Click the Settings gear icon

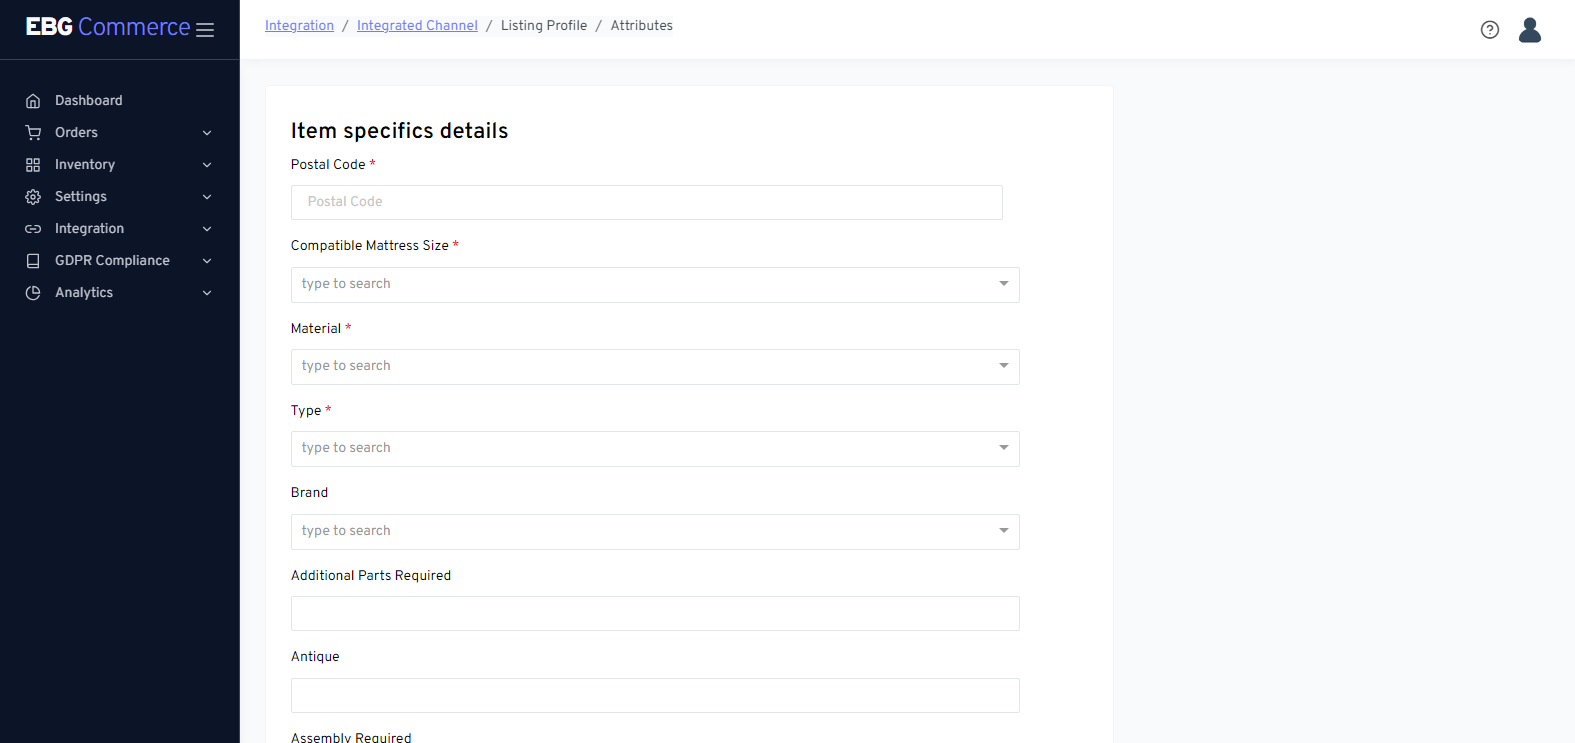[x=33, y=197]
